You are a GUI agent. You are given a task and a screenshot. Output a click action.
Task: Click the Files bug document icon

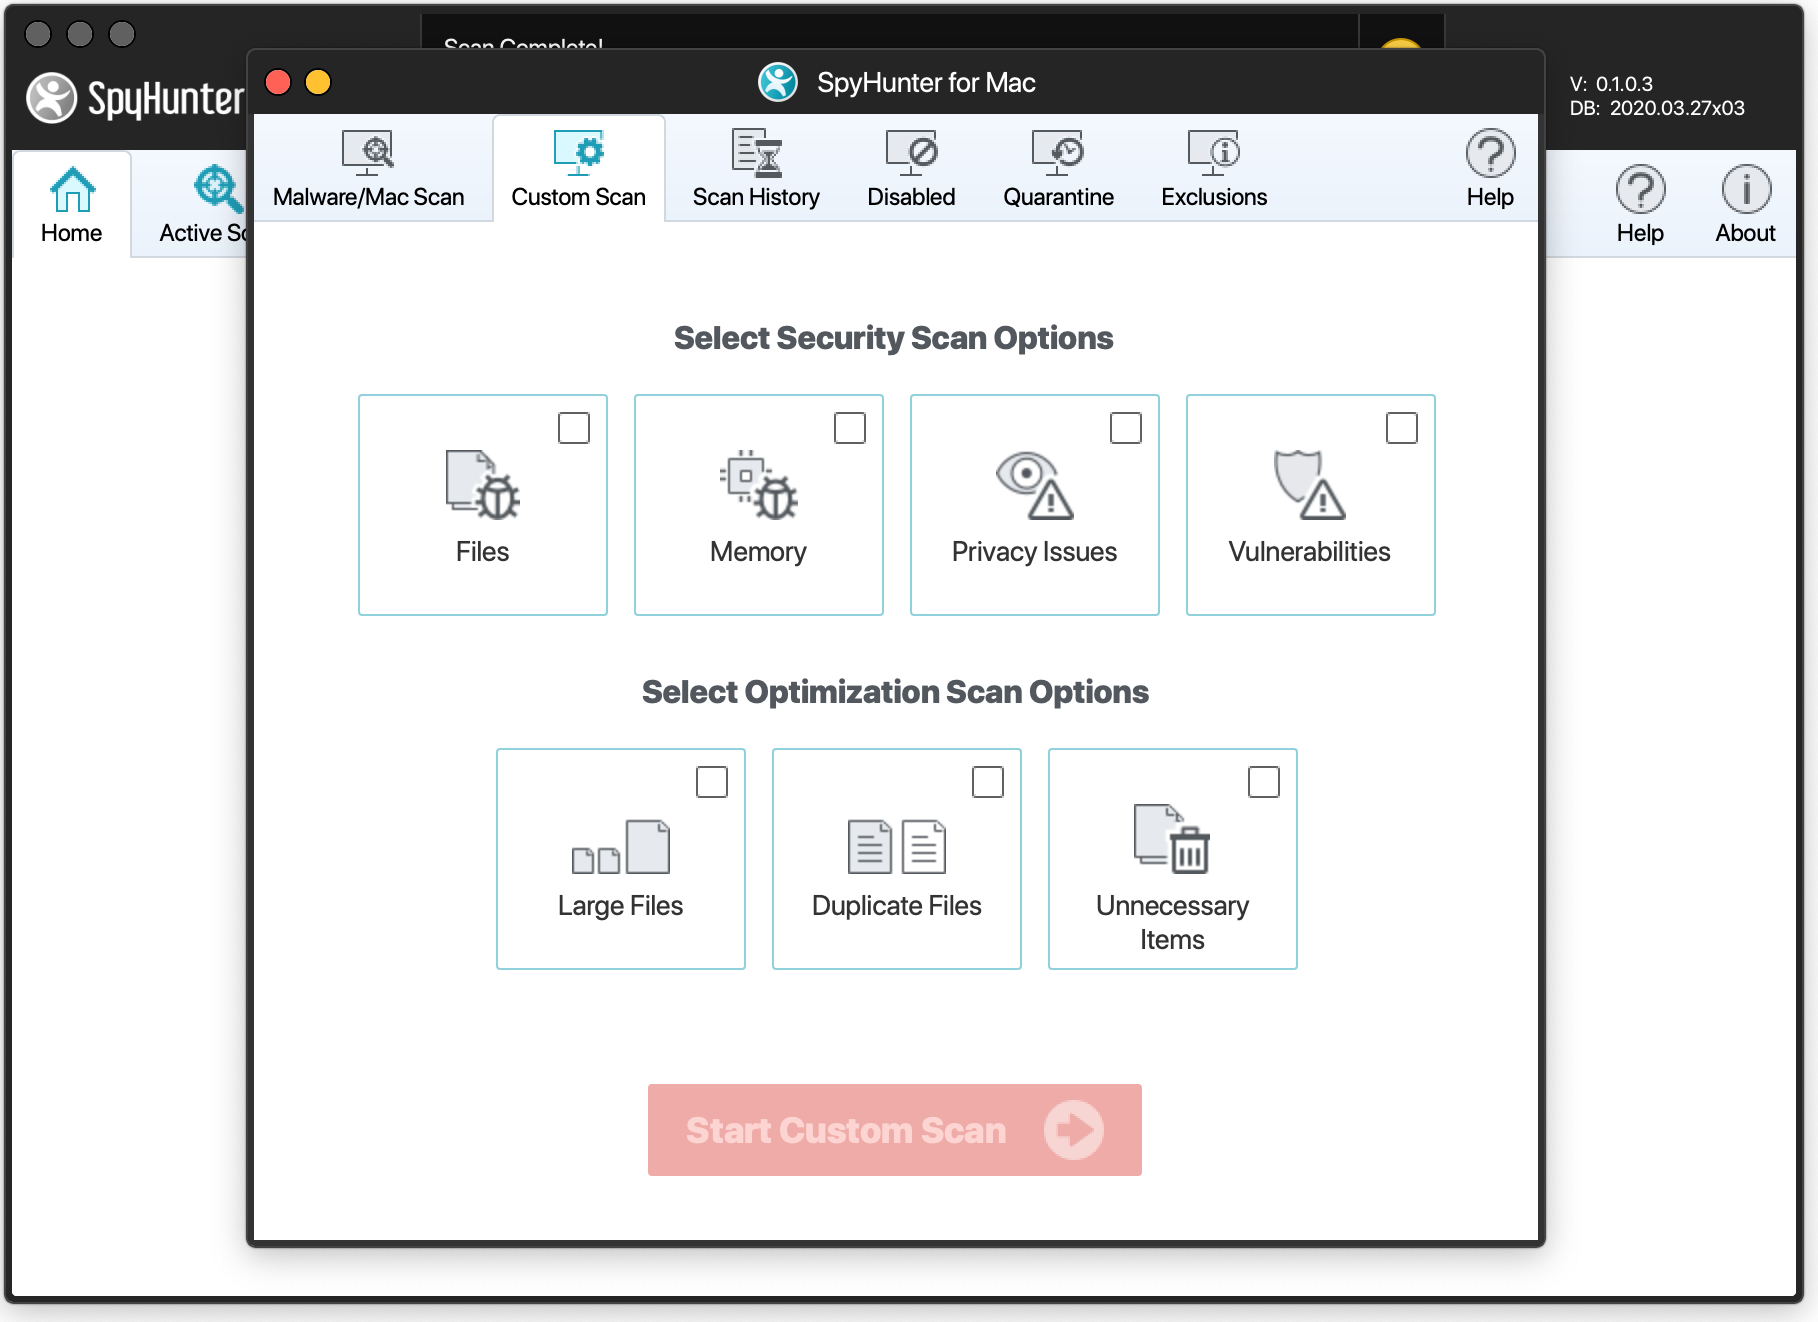(482, 485)
